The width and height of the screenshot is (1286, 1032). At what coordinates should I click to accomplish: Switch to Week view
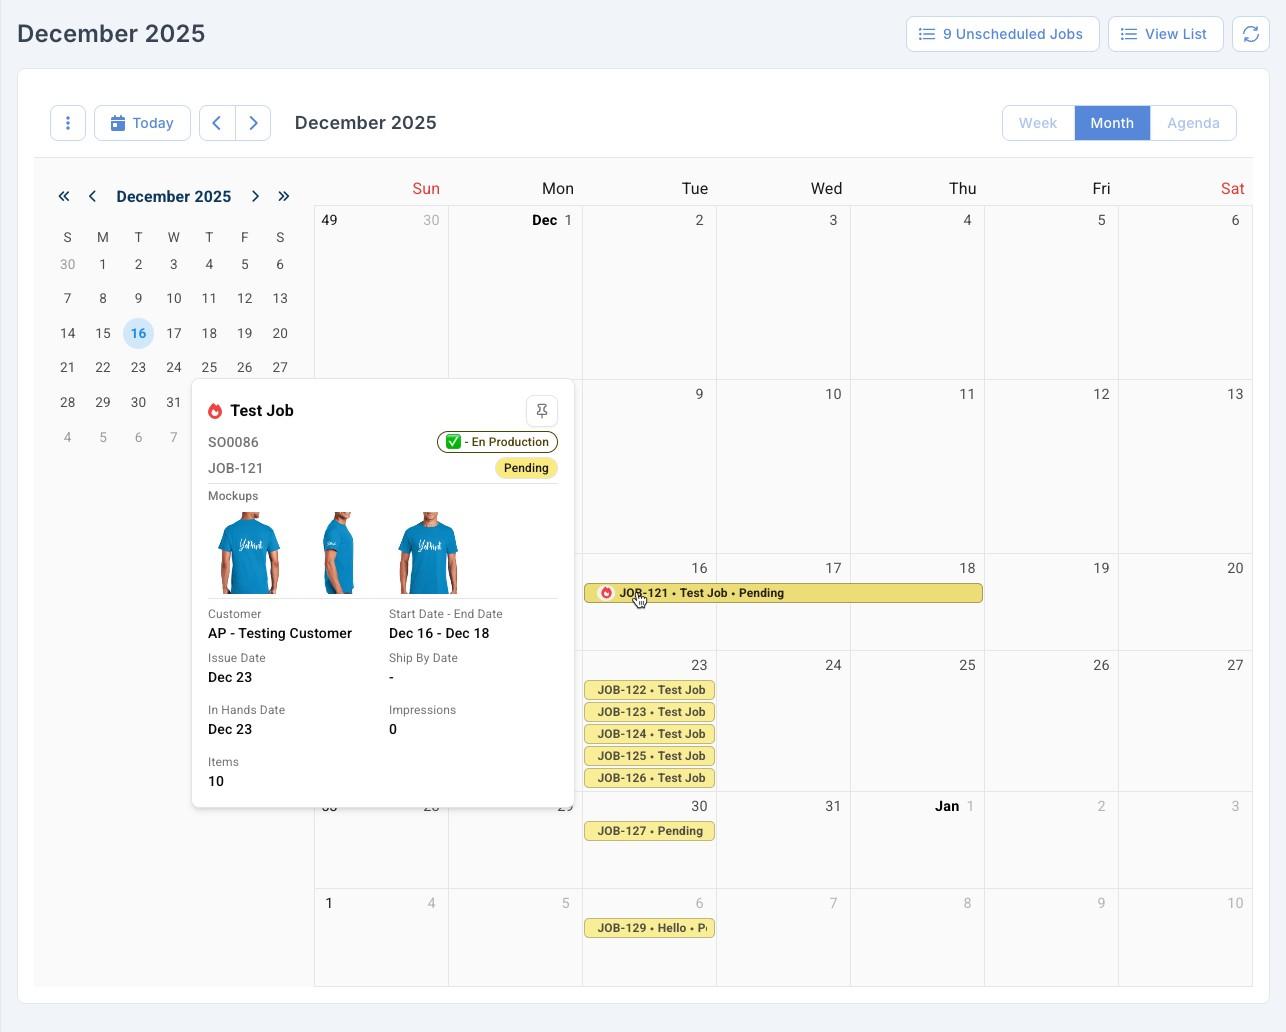(1037, 123)
